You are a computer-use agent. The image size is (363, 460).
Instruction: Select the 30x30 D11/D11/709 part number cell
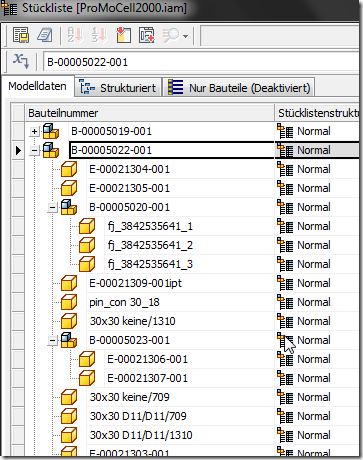pyautogui.click(x=180, y=416)
